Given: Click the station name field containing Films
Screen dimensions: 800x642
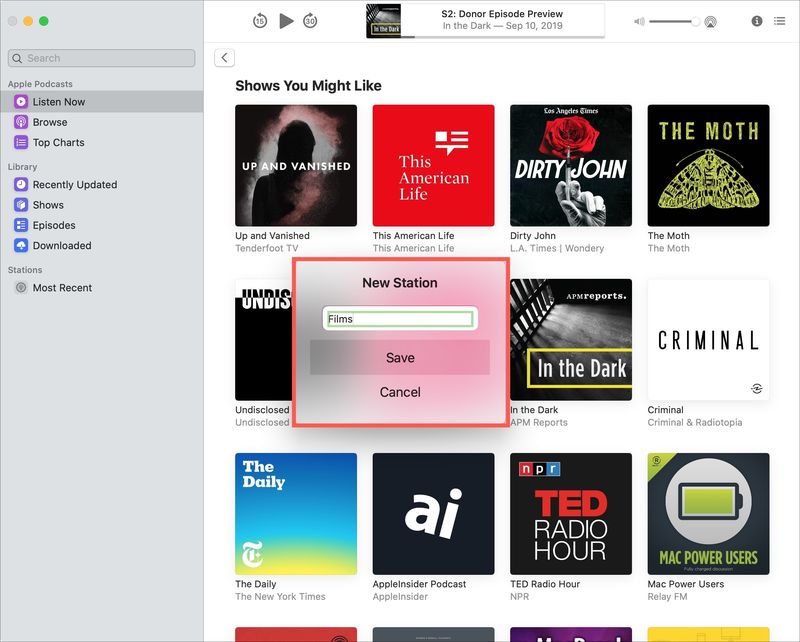Looking at the screenshot, I should pyautogui.click(x=400, y=319).
